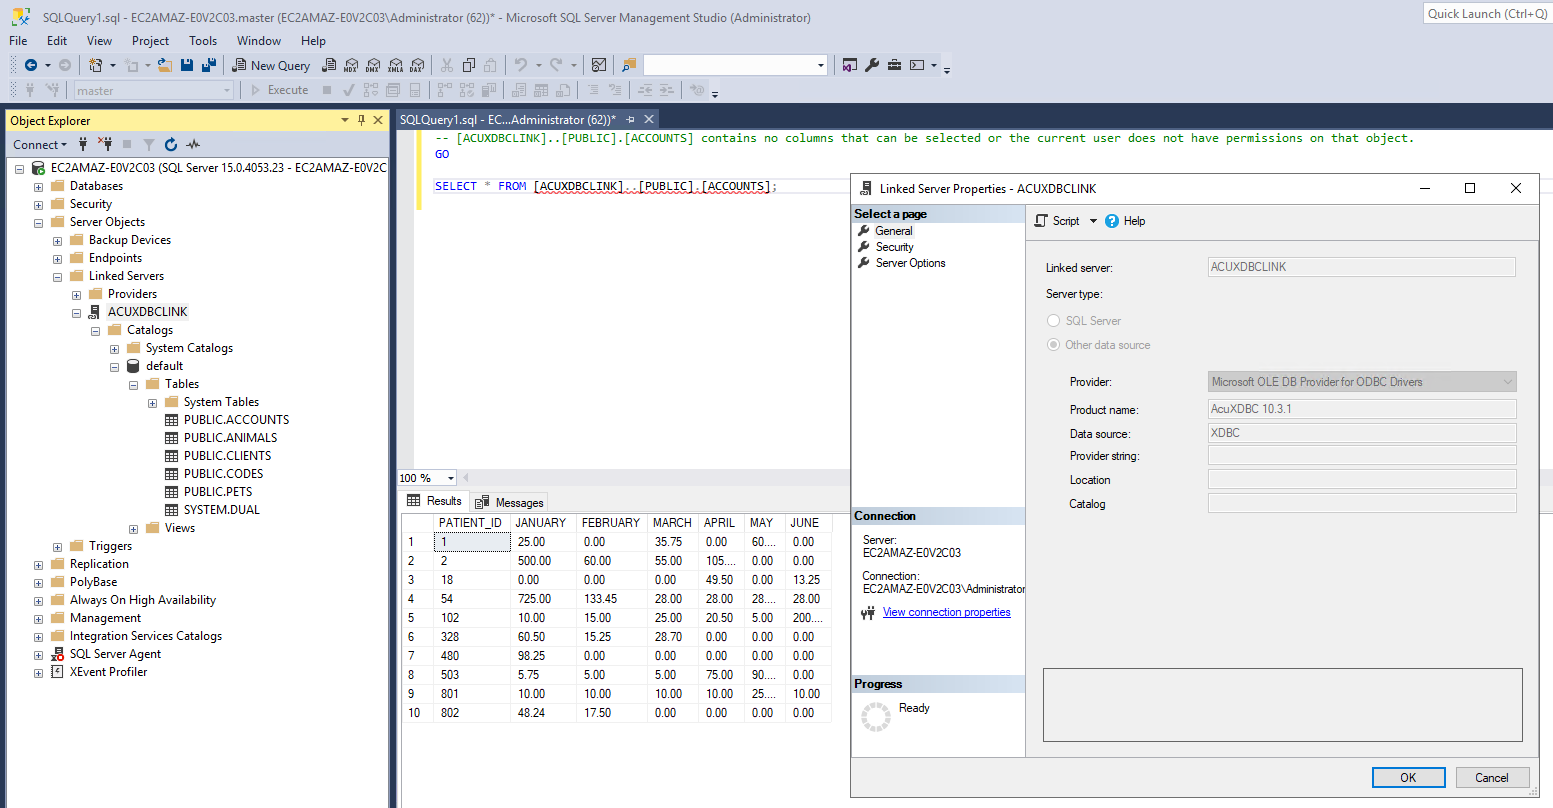
Task: Select SQL Server Agent node
Action: coord(115,654)
